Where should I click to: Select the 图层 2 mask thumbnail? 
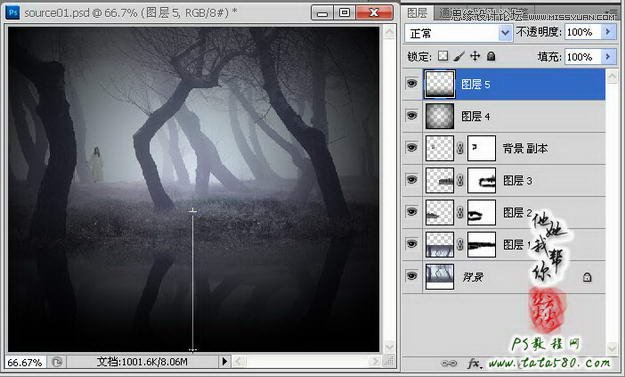482,212
